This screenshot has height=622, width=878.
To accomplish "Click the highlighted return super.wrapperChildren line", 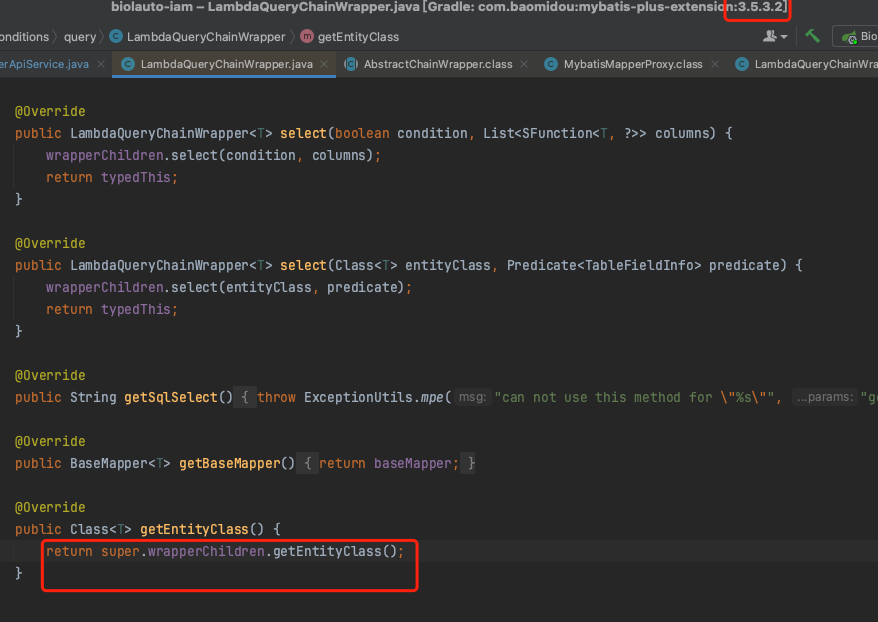I will [x=229, y=551].
